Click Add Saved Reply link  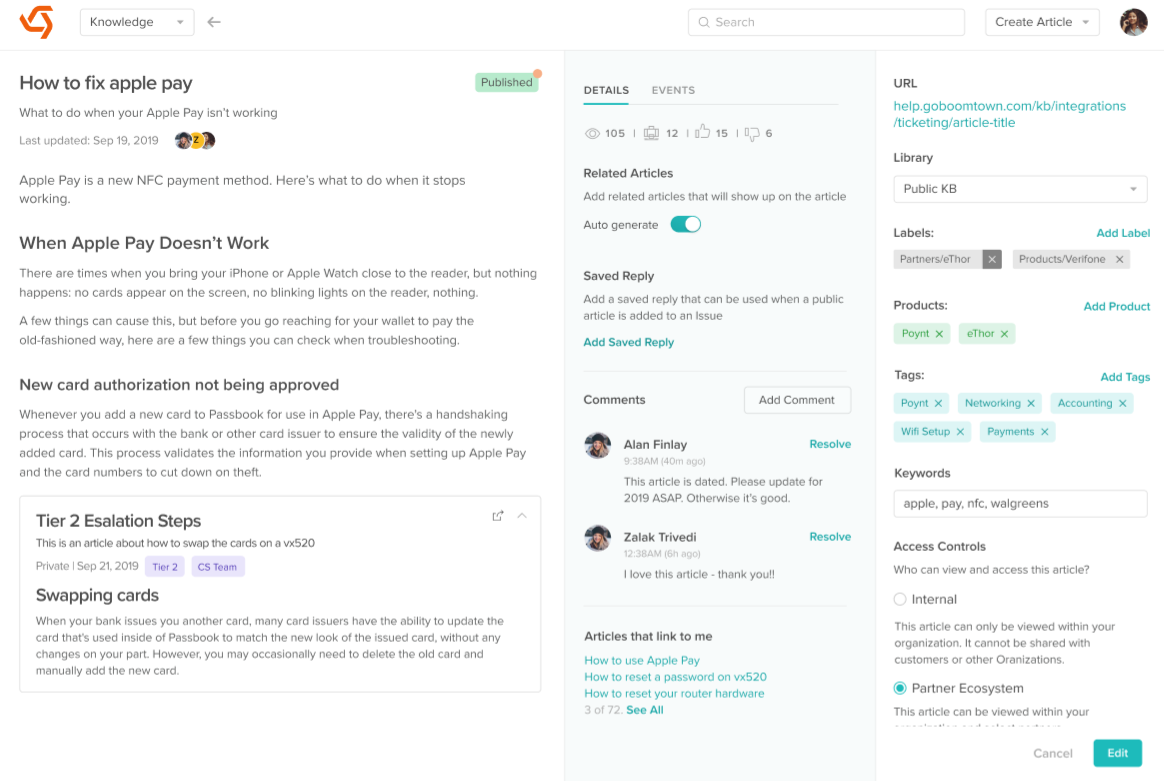pos(628,342)
